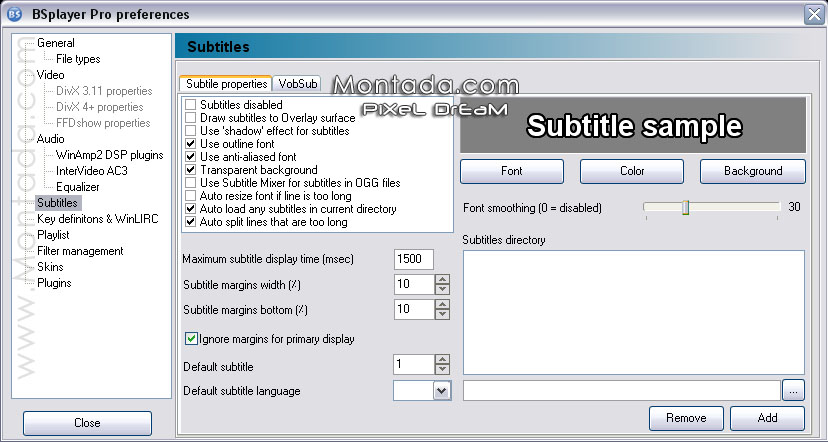Click the browse (...) directory button
This screenshot has width=828, height=442.
pos(794,390)
